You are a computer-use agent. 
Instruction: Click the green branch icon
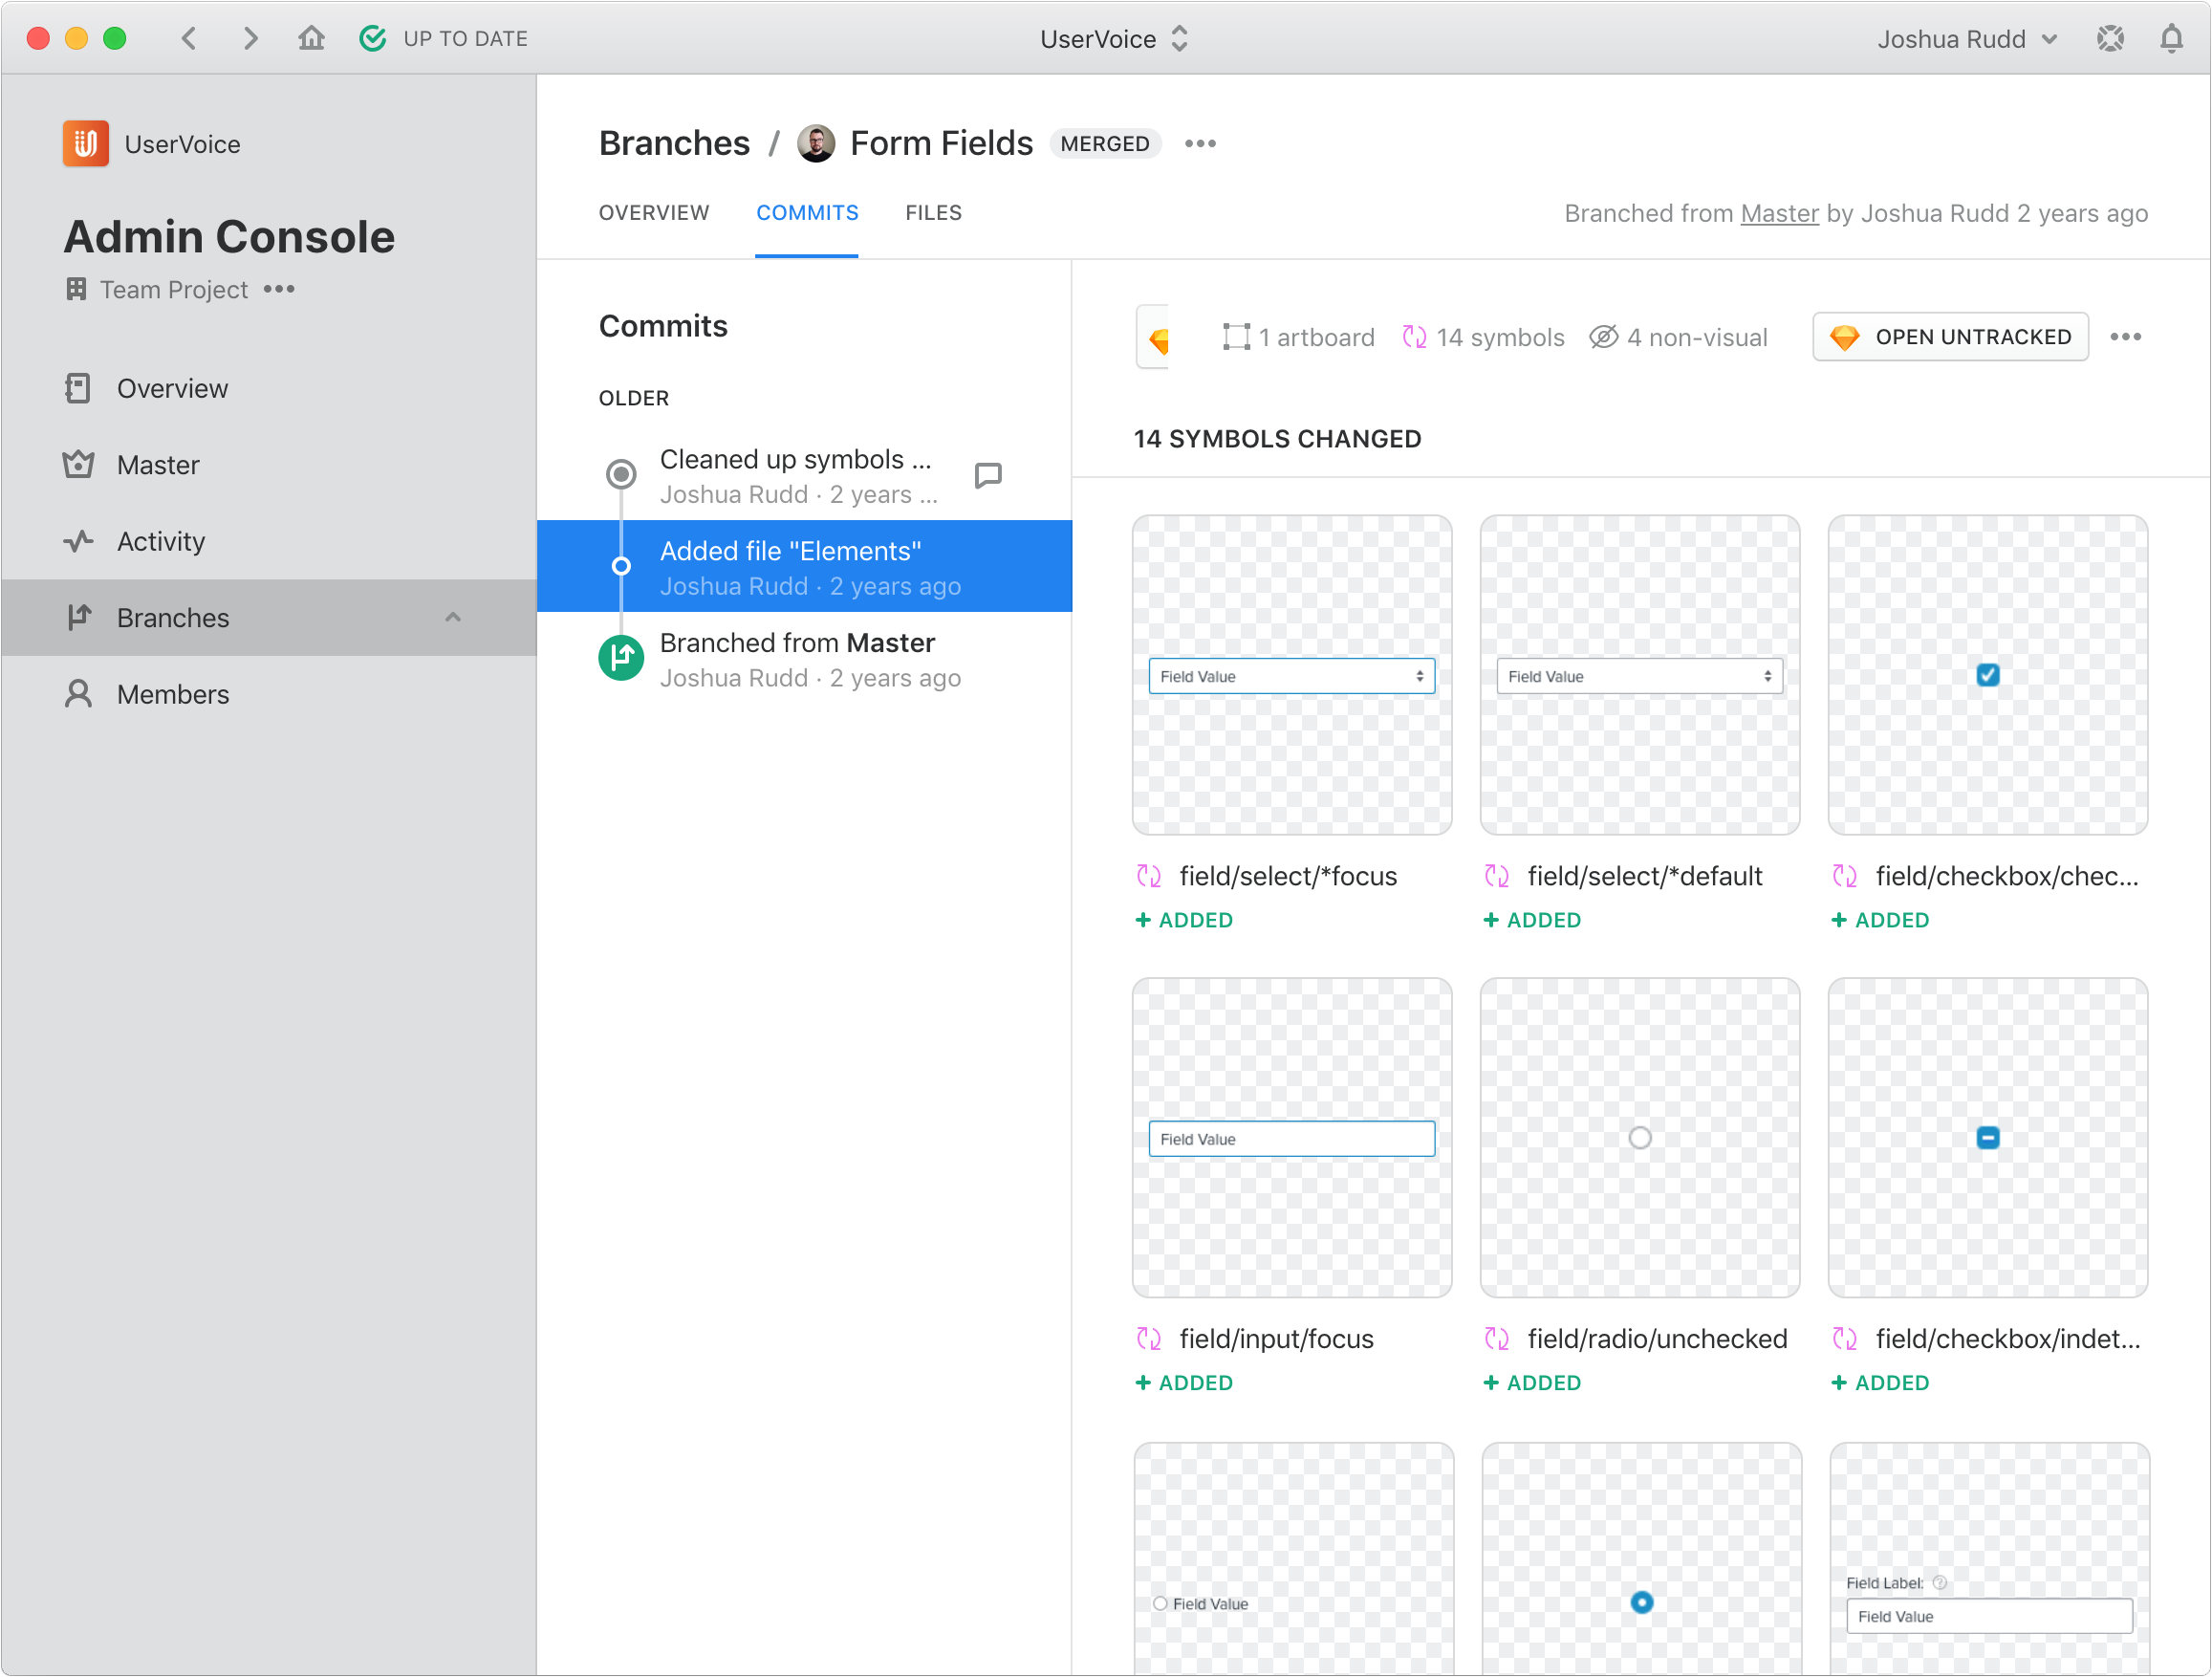pos(621,658)
